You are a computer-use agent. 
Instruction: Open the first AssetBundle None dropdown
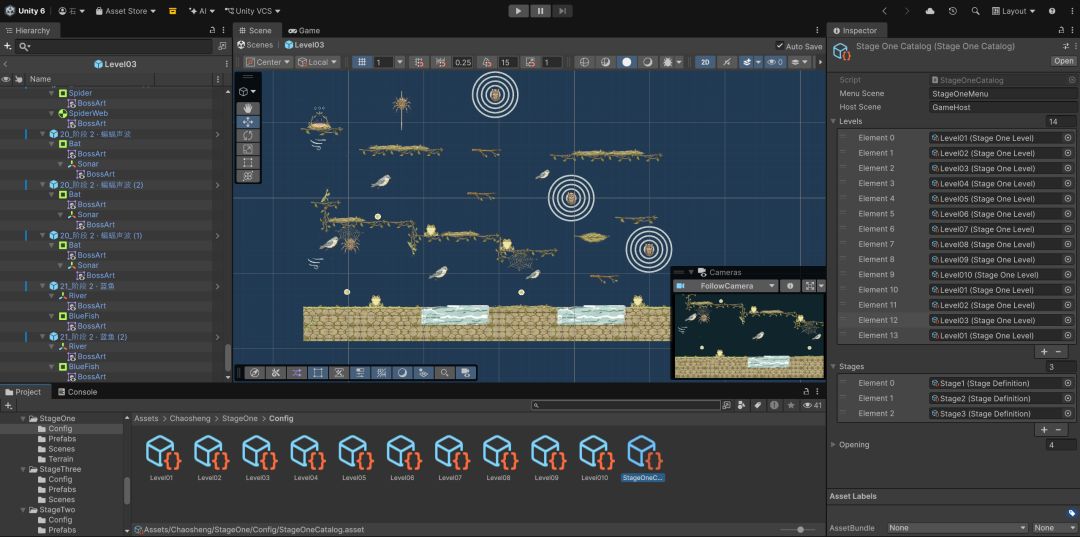pos(957,528)
